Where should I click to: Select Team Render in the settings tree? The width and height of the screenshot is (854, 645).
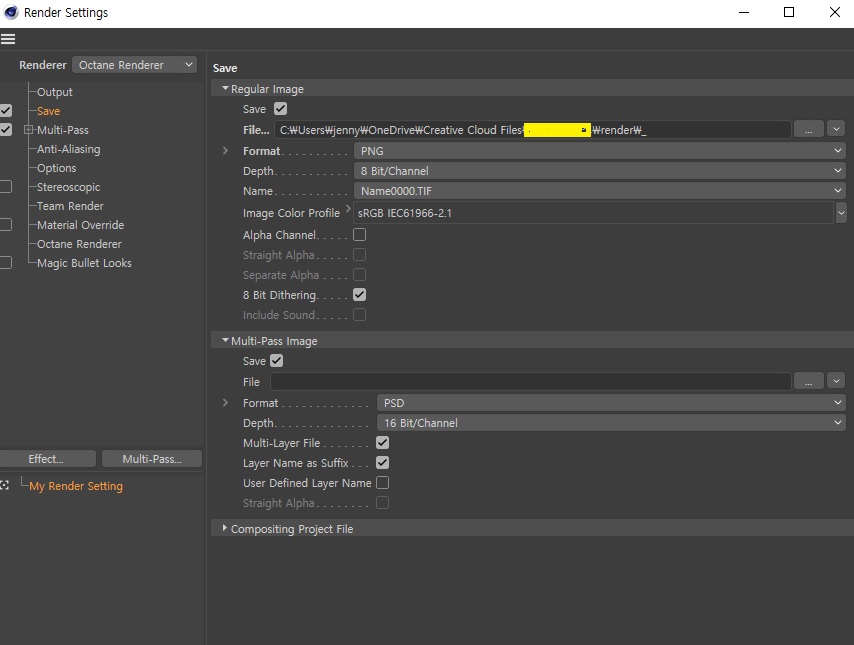(70, 206)
